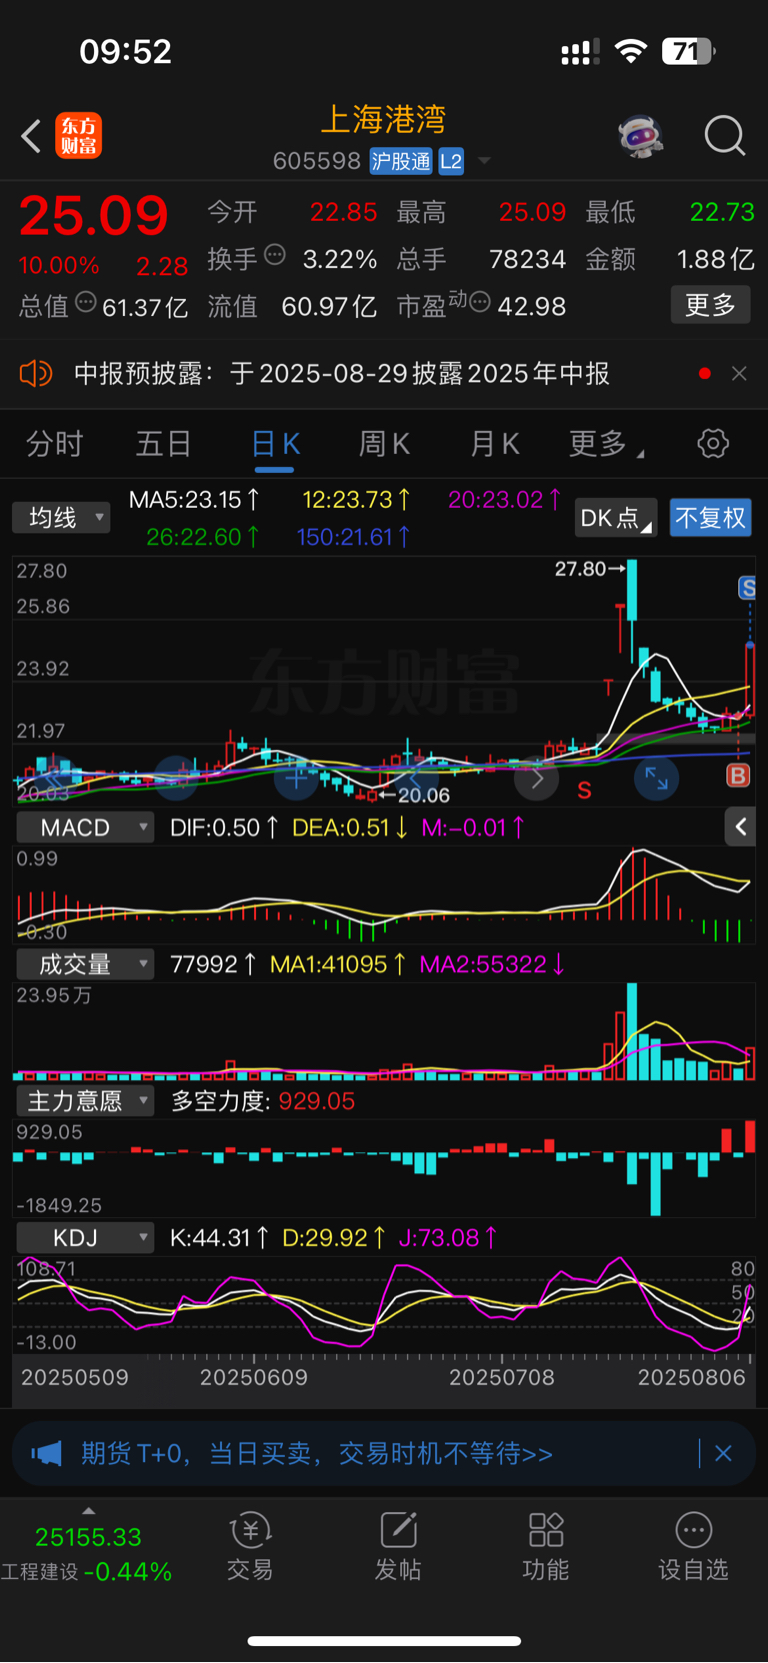Tap the 更多 button in quote details
The height and width of the screenshot is (1663, 768).
(710, 305)
